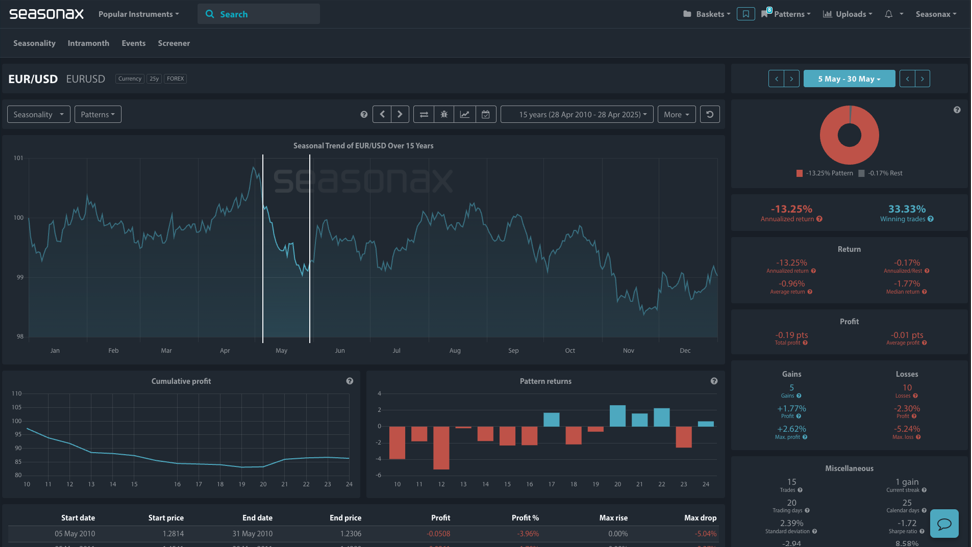Click the help icon left of chart navigation arrows
The height and width of the screenshot is (547, 972).
coord(364,114)
